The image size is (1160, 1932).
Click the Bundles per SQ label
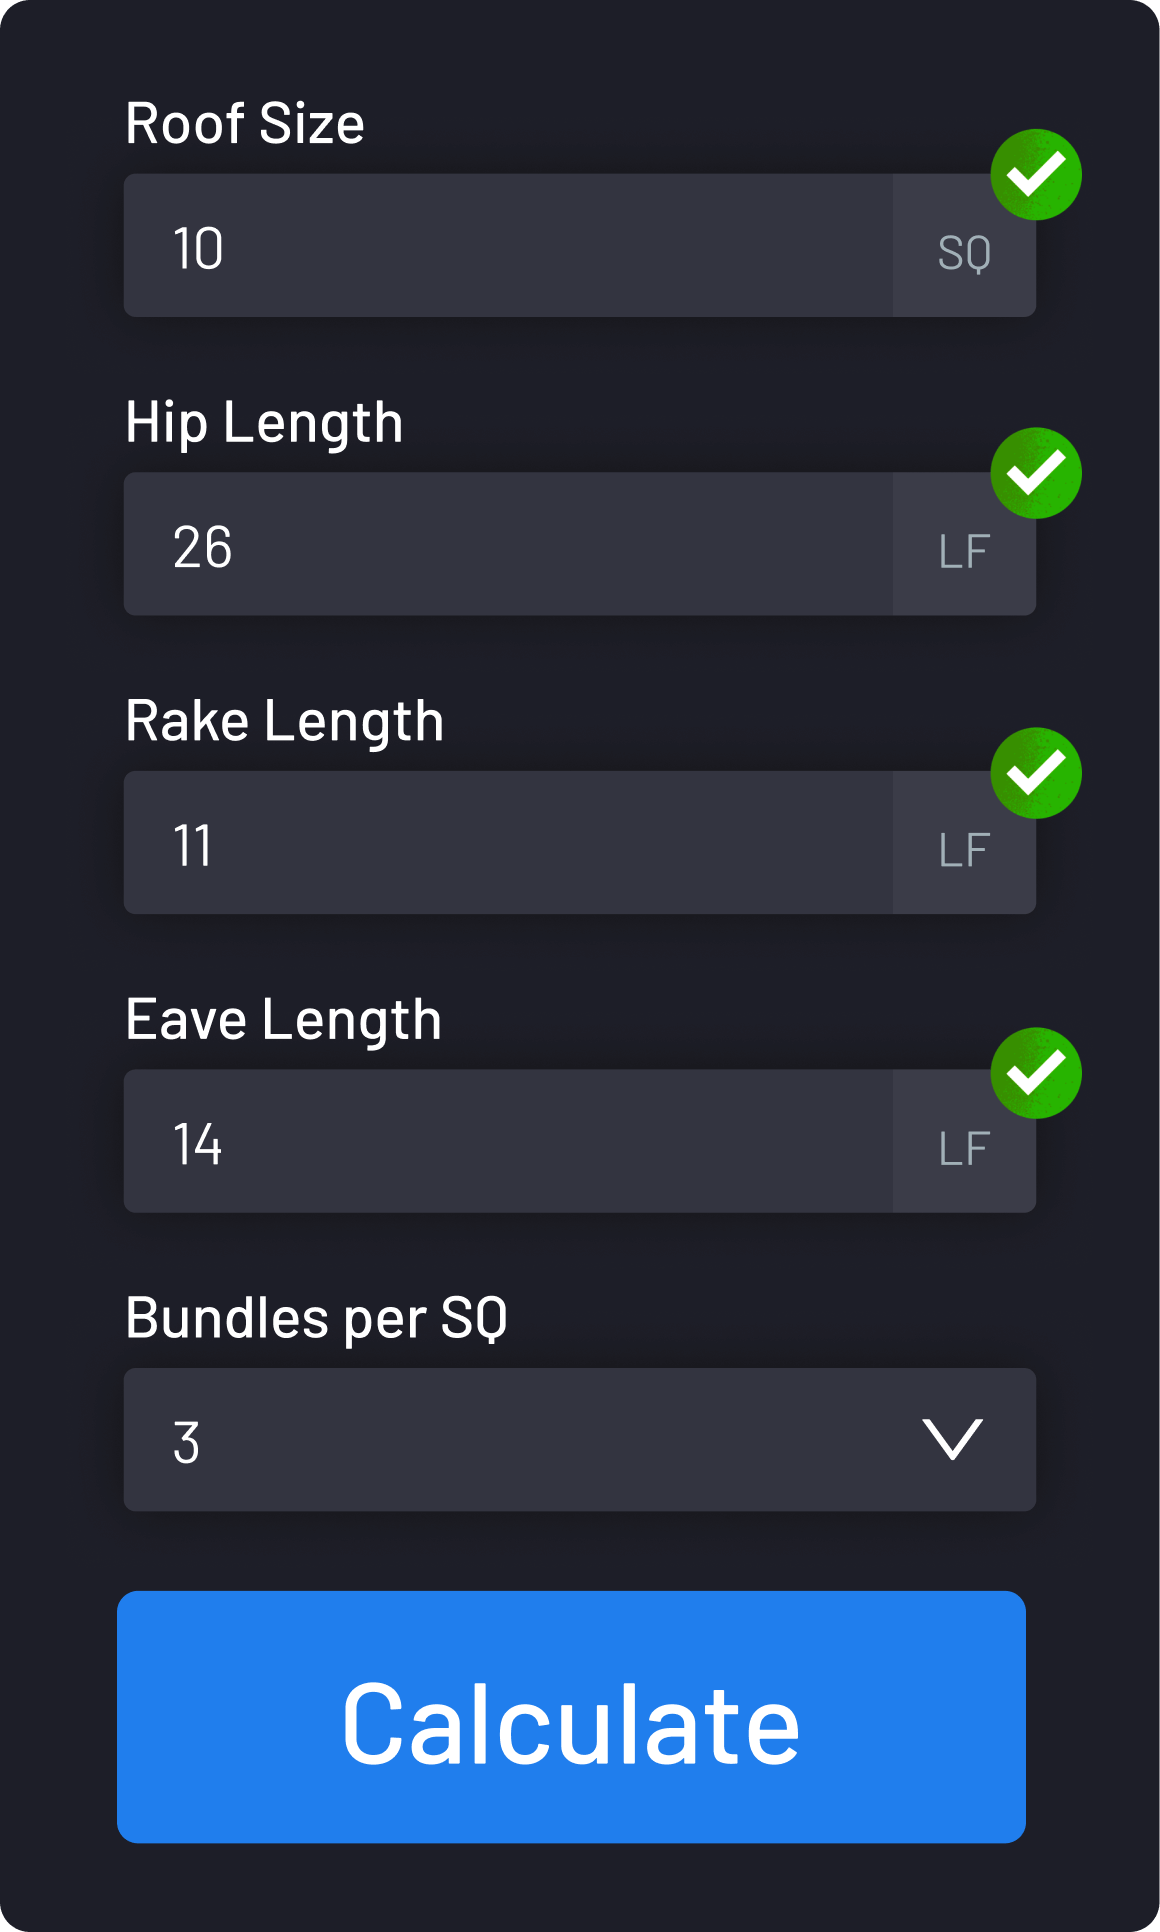click(316, 1318)
